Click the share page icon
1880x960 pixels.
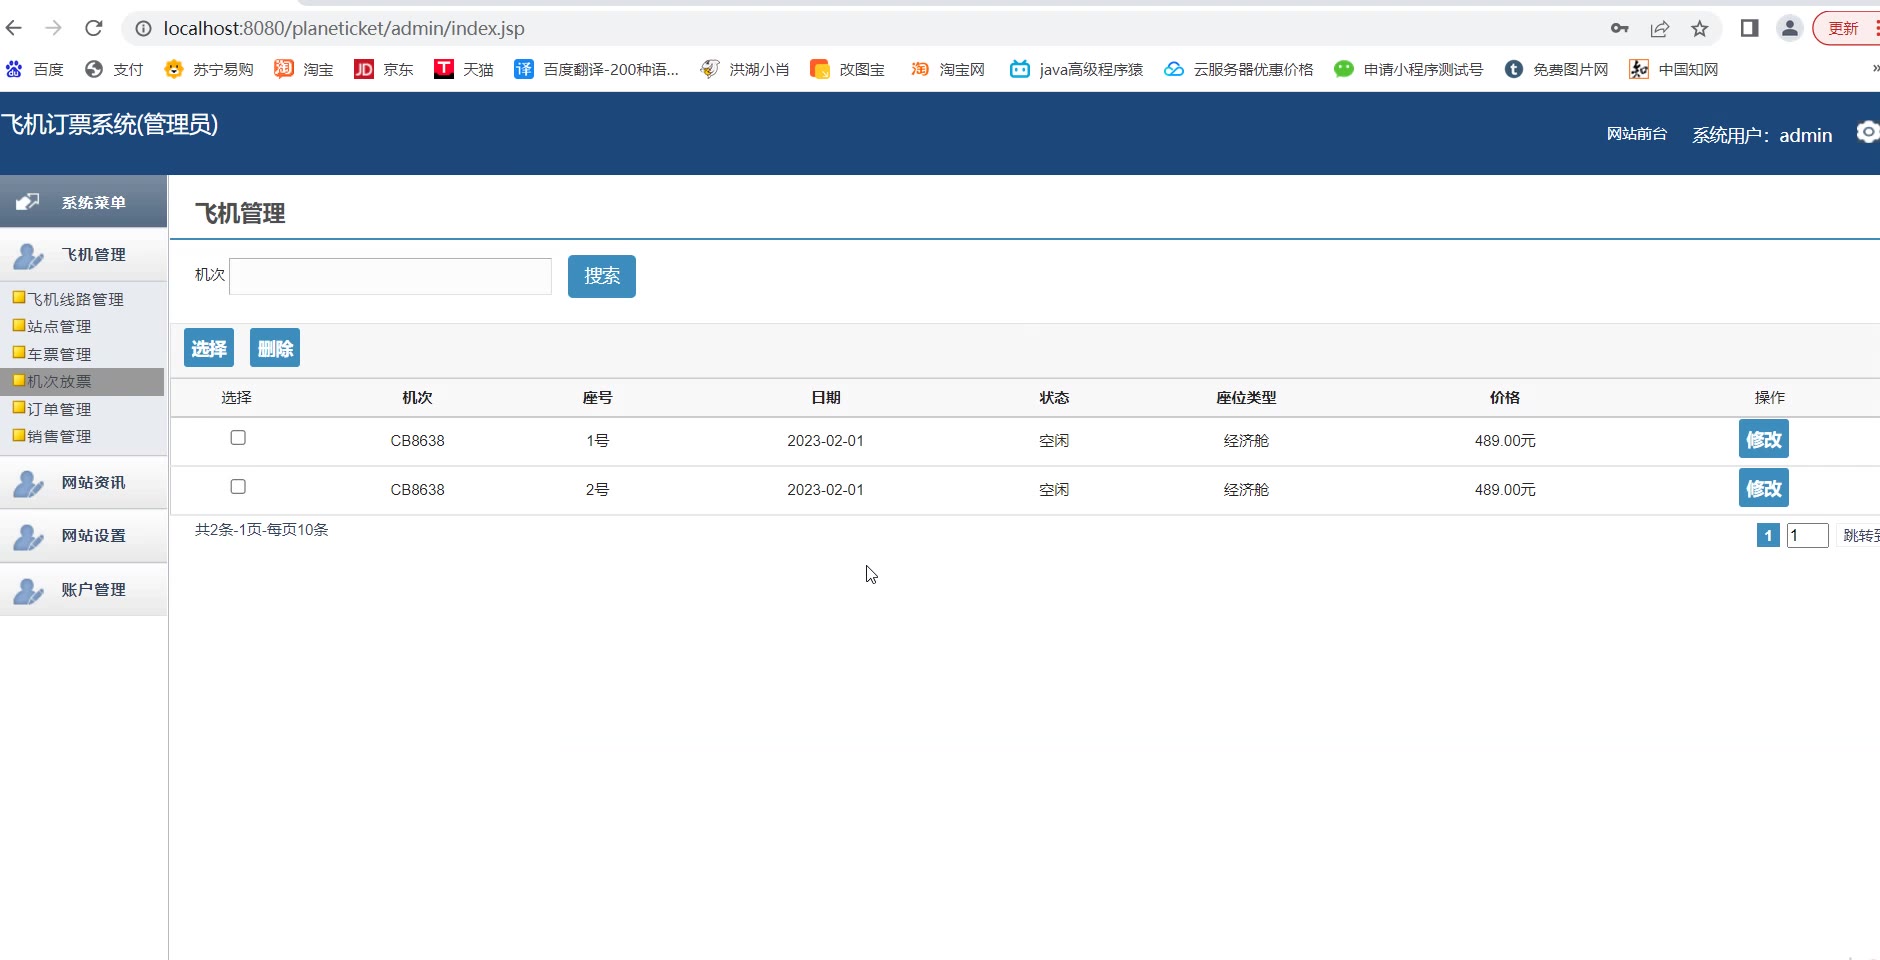tap(1660, 28)
